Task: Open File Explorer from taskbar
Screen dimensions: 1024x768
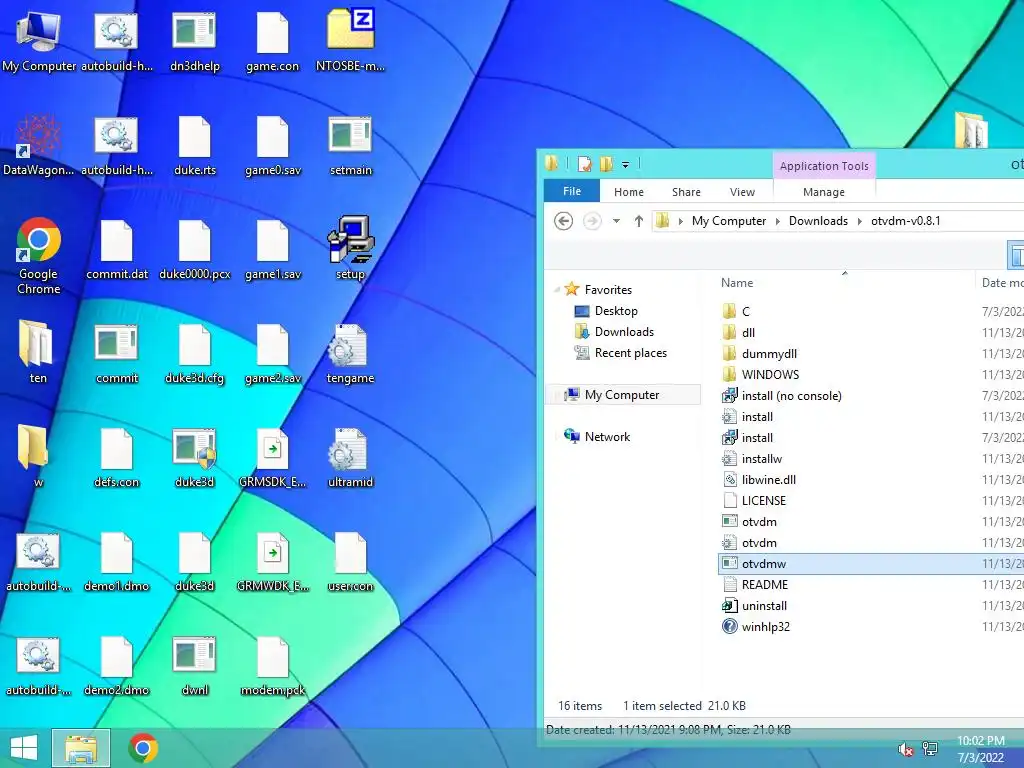Action: pos(81,748)
